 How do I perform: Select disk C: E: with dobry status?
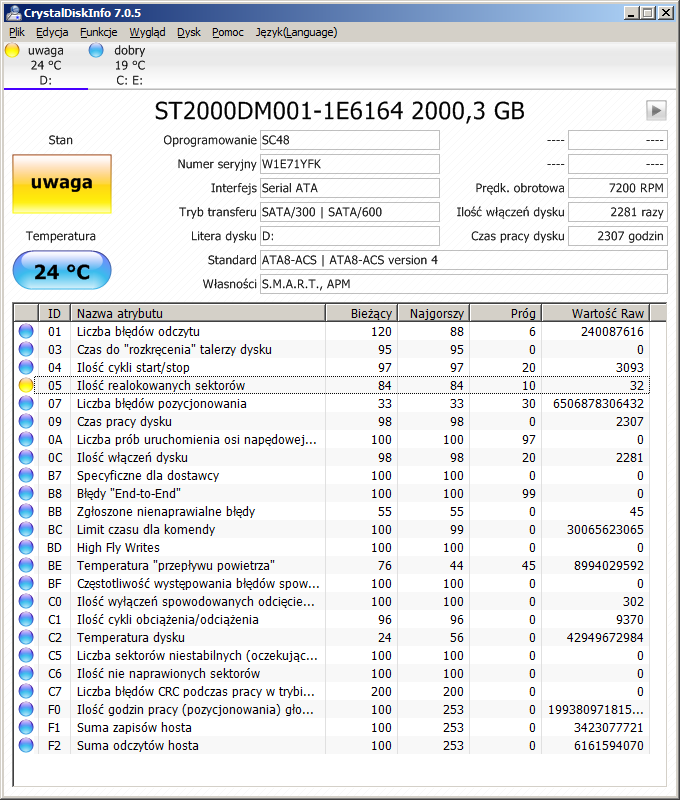[130, 65]
